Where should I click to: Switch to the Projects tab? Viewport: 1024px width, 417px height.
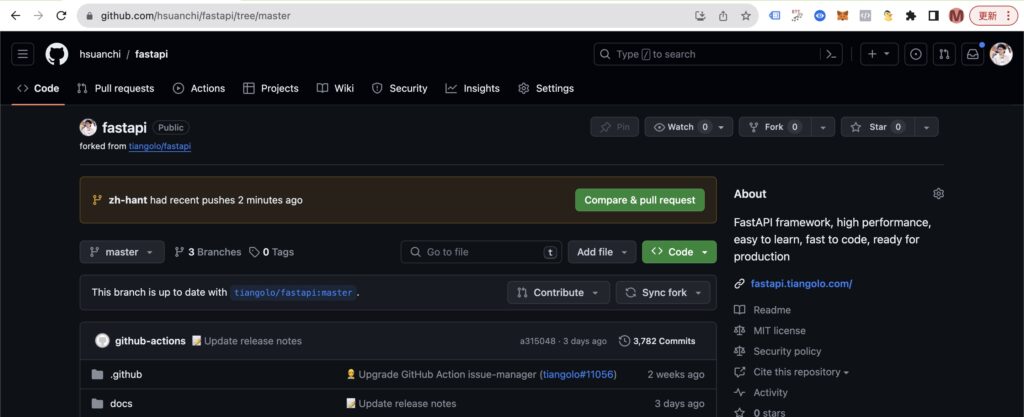pyautogui.click(x=270, y=88)
